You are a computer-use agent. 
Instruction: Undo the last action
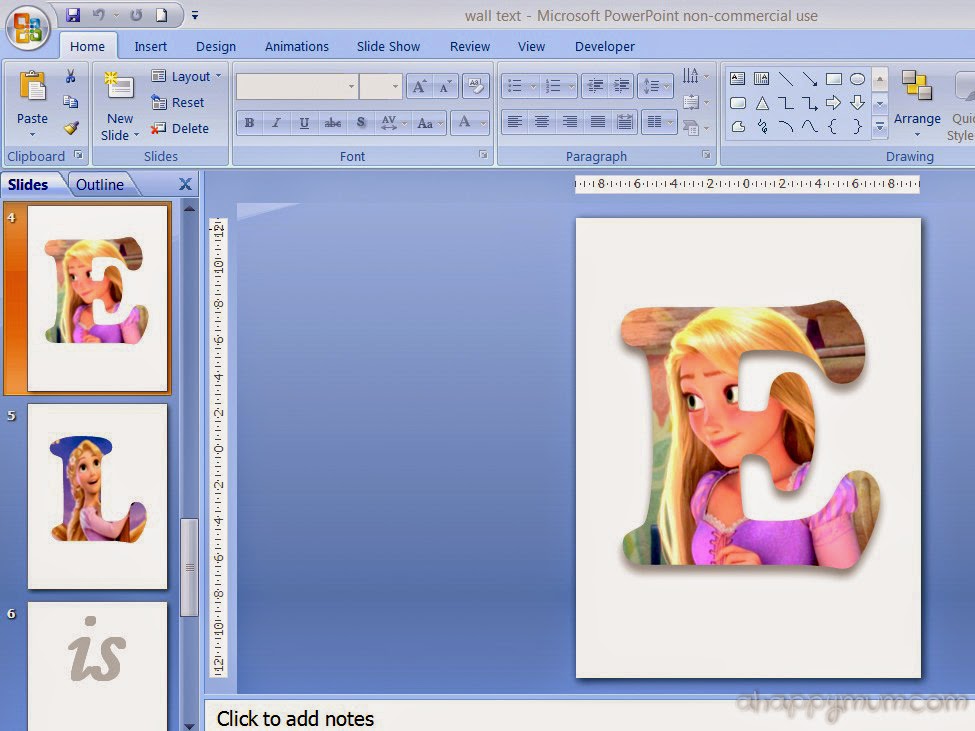(x=98, y=15)
